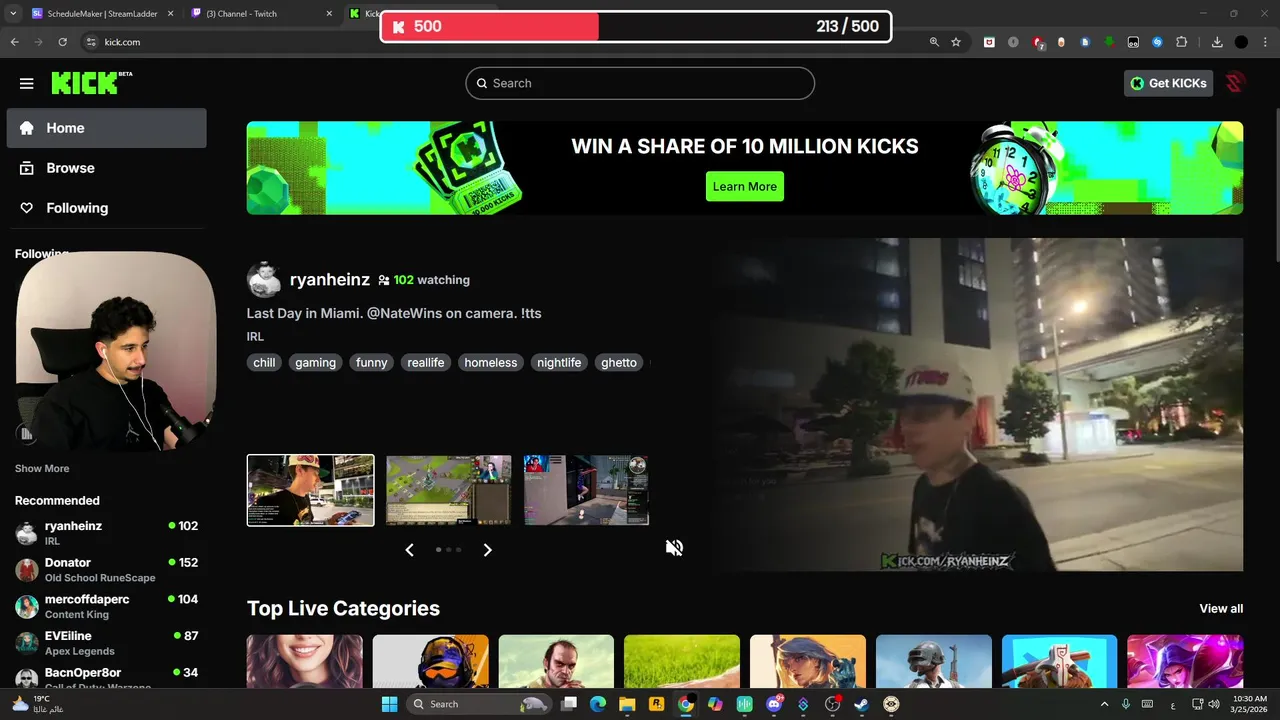Open the Kick hamburger sidebar menu
1280x720 pixels.
pos(27,84)
